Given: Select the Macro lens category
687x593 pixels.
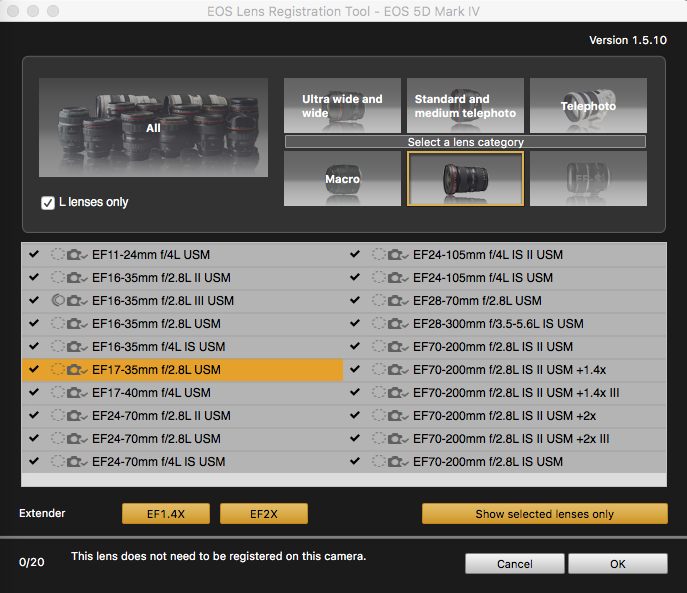Looking at the screenshot, I should point(342,179).
